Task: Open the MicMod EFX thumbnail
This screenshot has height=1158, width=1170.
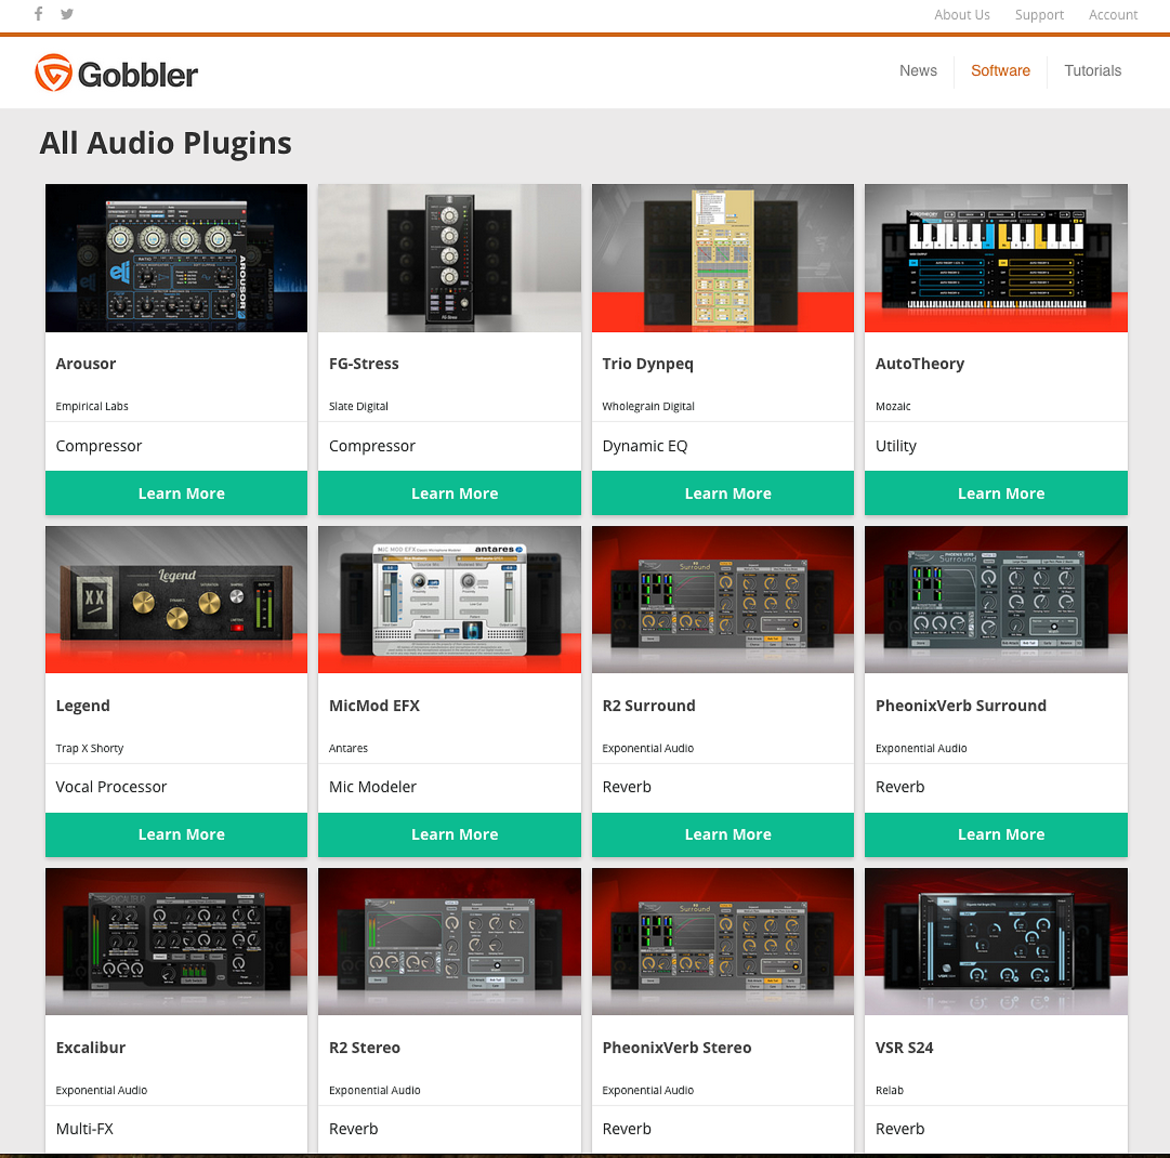Action: 449,599
